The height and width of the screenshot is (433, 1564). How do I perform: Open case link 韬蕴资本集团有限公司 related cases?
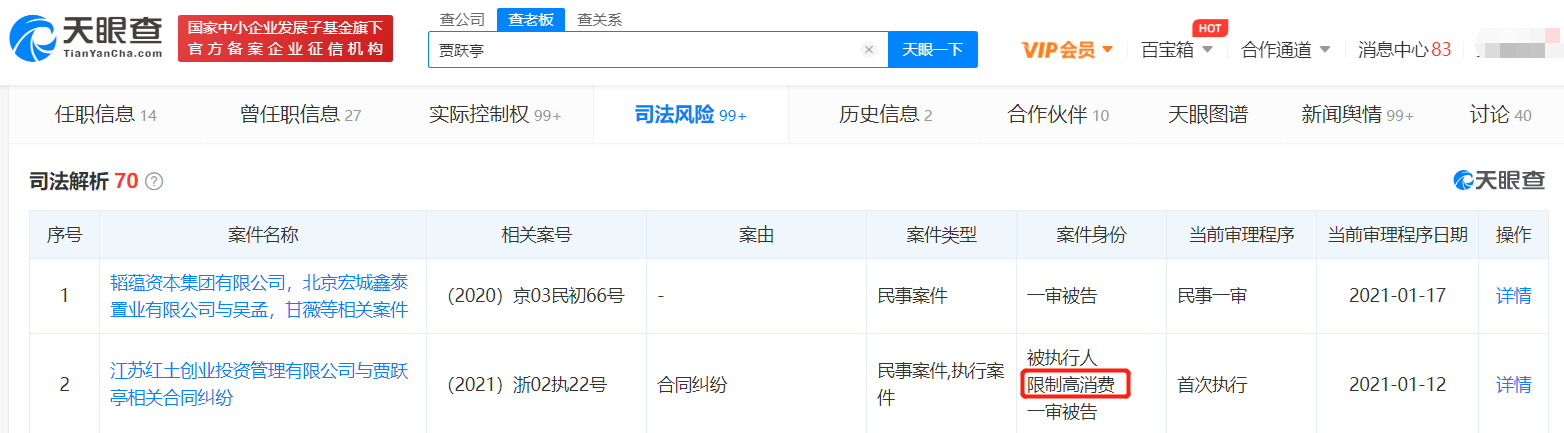coord(259,296)
